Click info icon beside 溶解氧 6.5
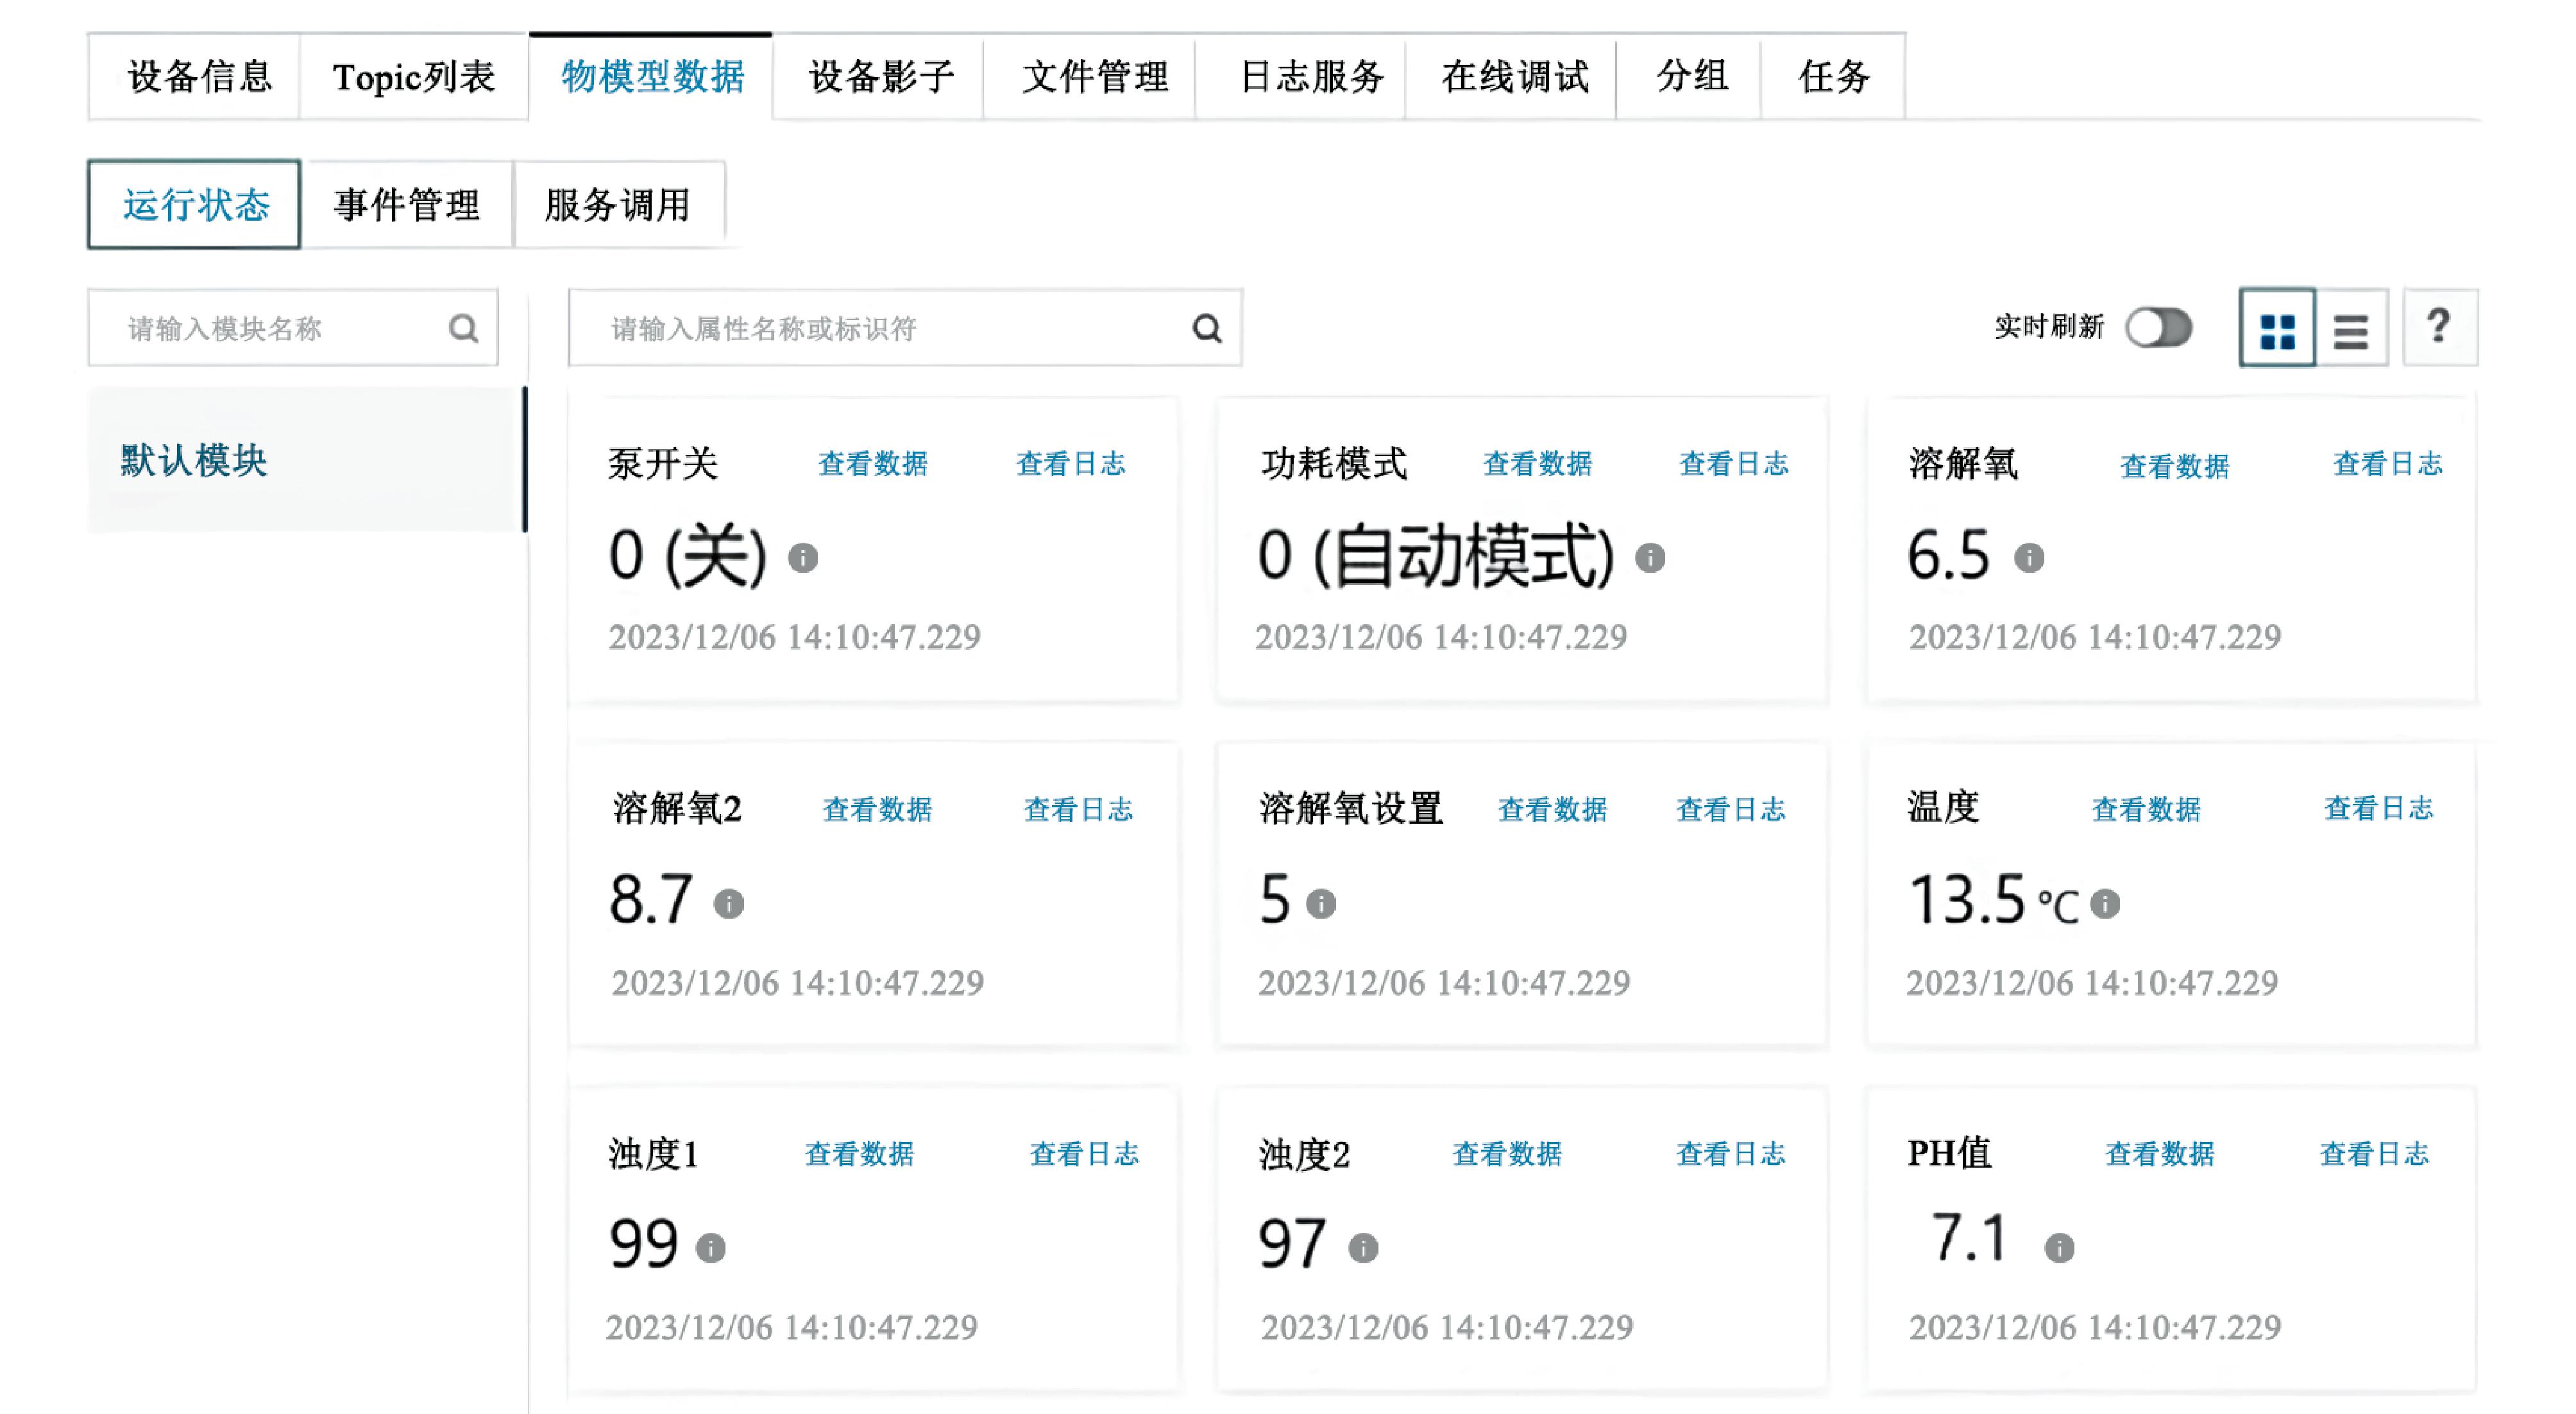This screenshot has height=1414, width=2576. 2029,557
